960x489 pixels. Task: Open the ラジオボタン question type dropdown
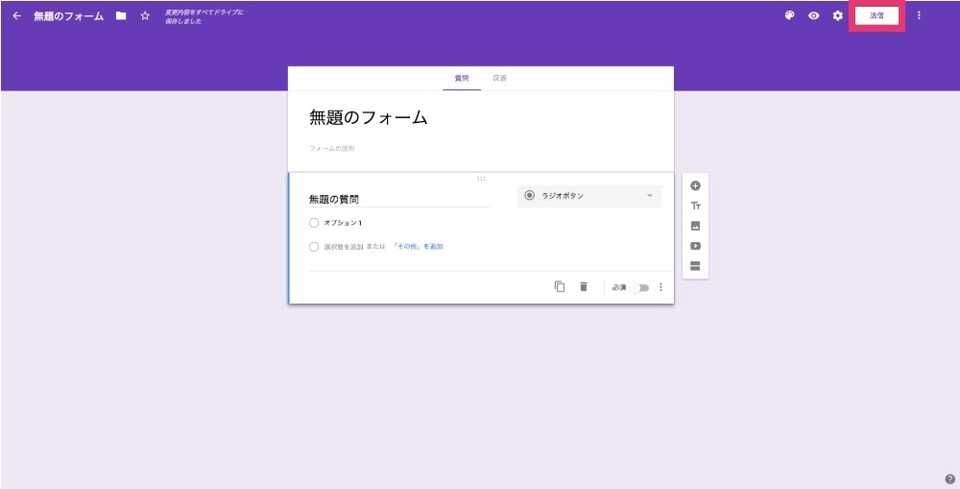pos(589,196)
